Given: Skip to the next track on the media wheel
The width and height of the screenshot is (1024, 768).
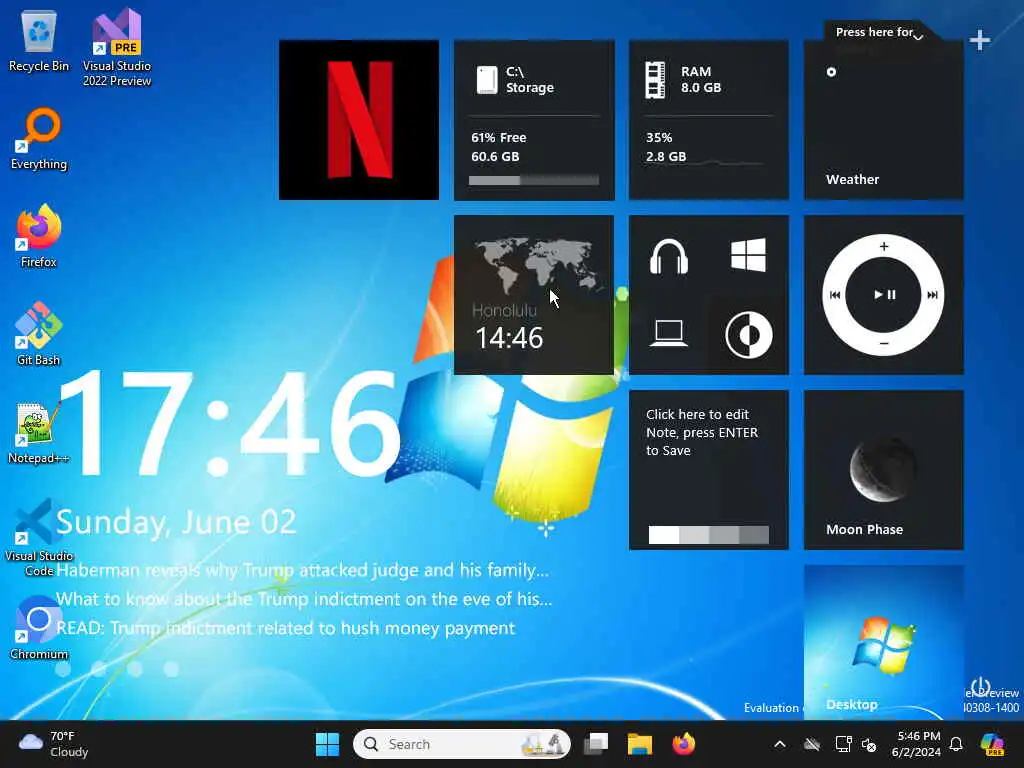Looking at the screenshot, I should tap(933, 295).
